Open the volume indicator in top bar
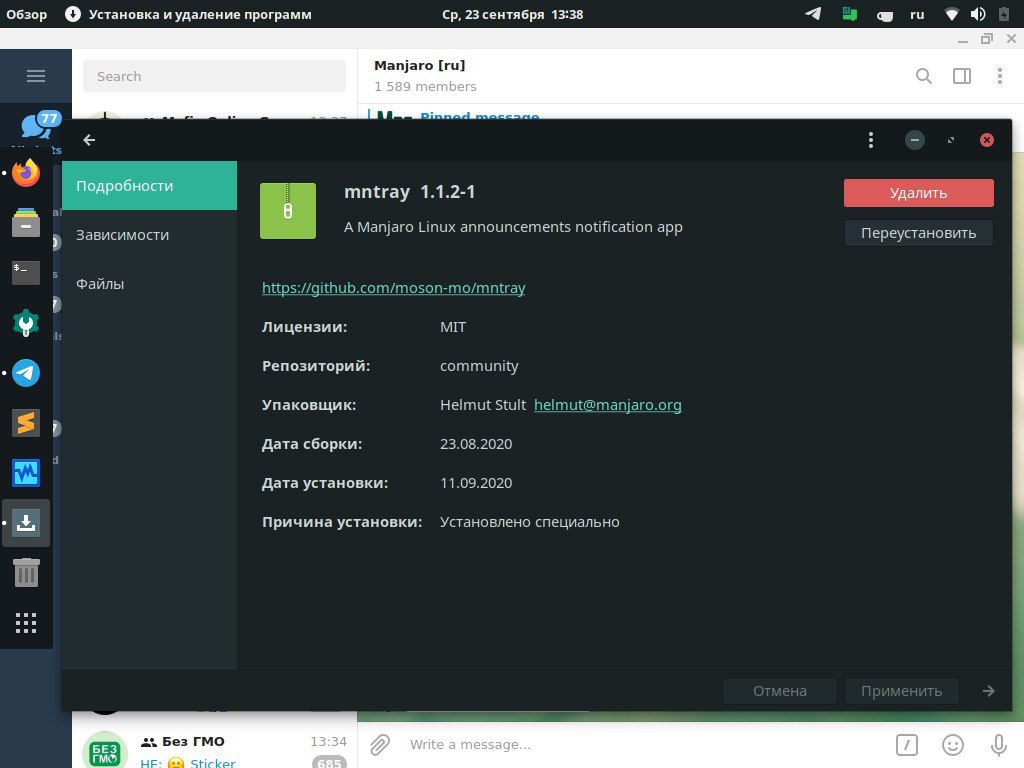The width and height of the screenshot is (1024, 768). click(978, 14)
